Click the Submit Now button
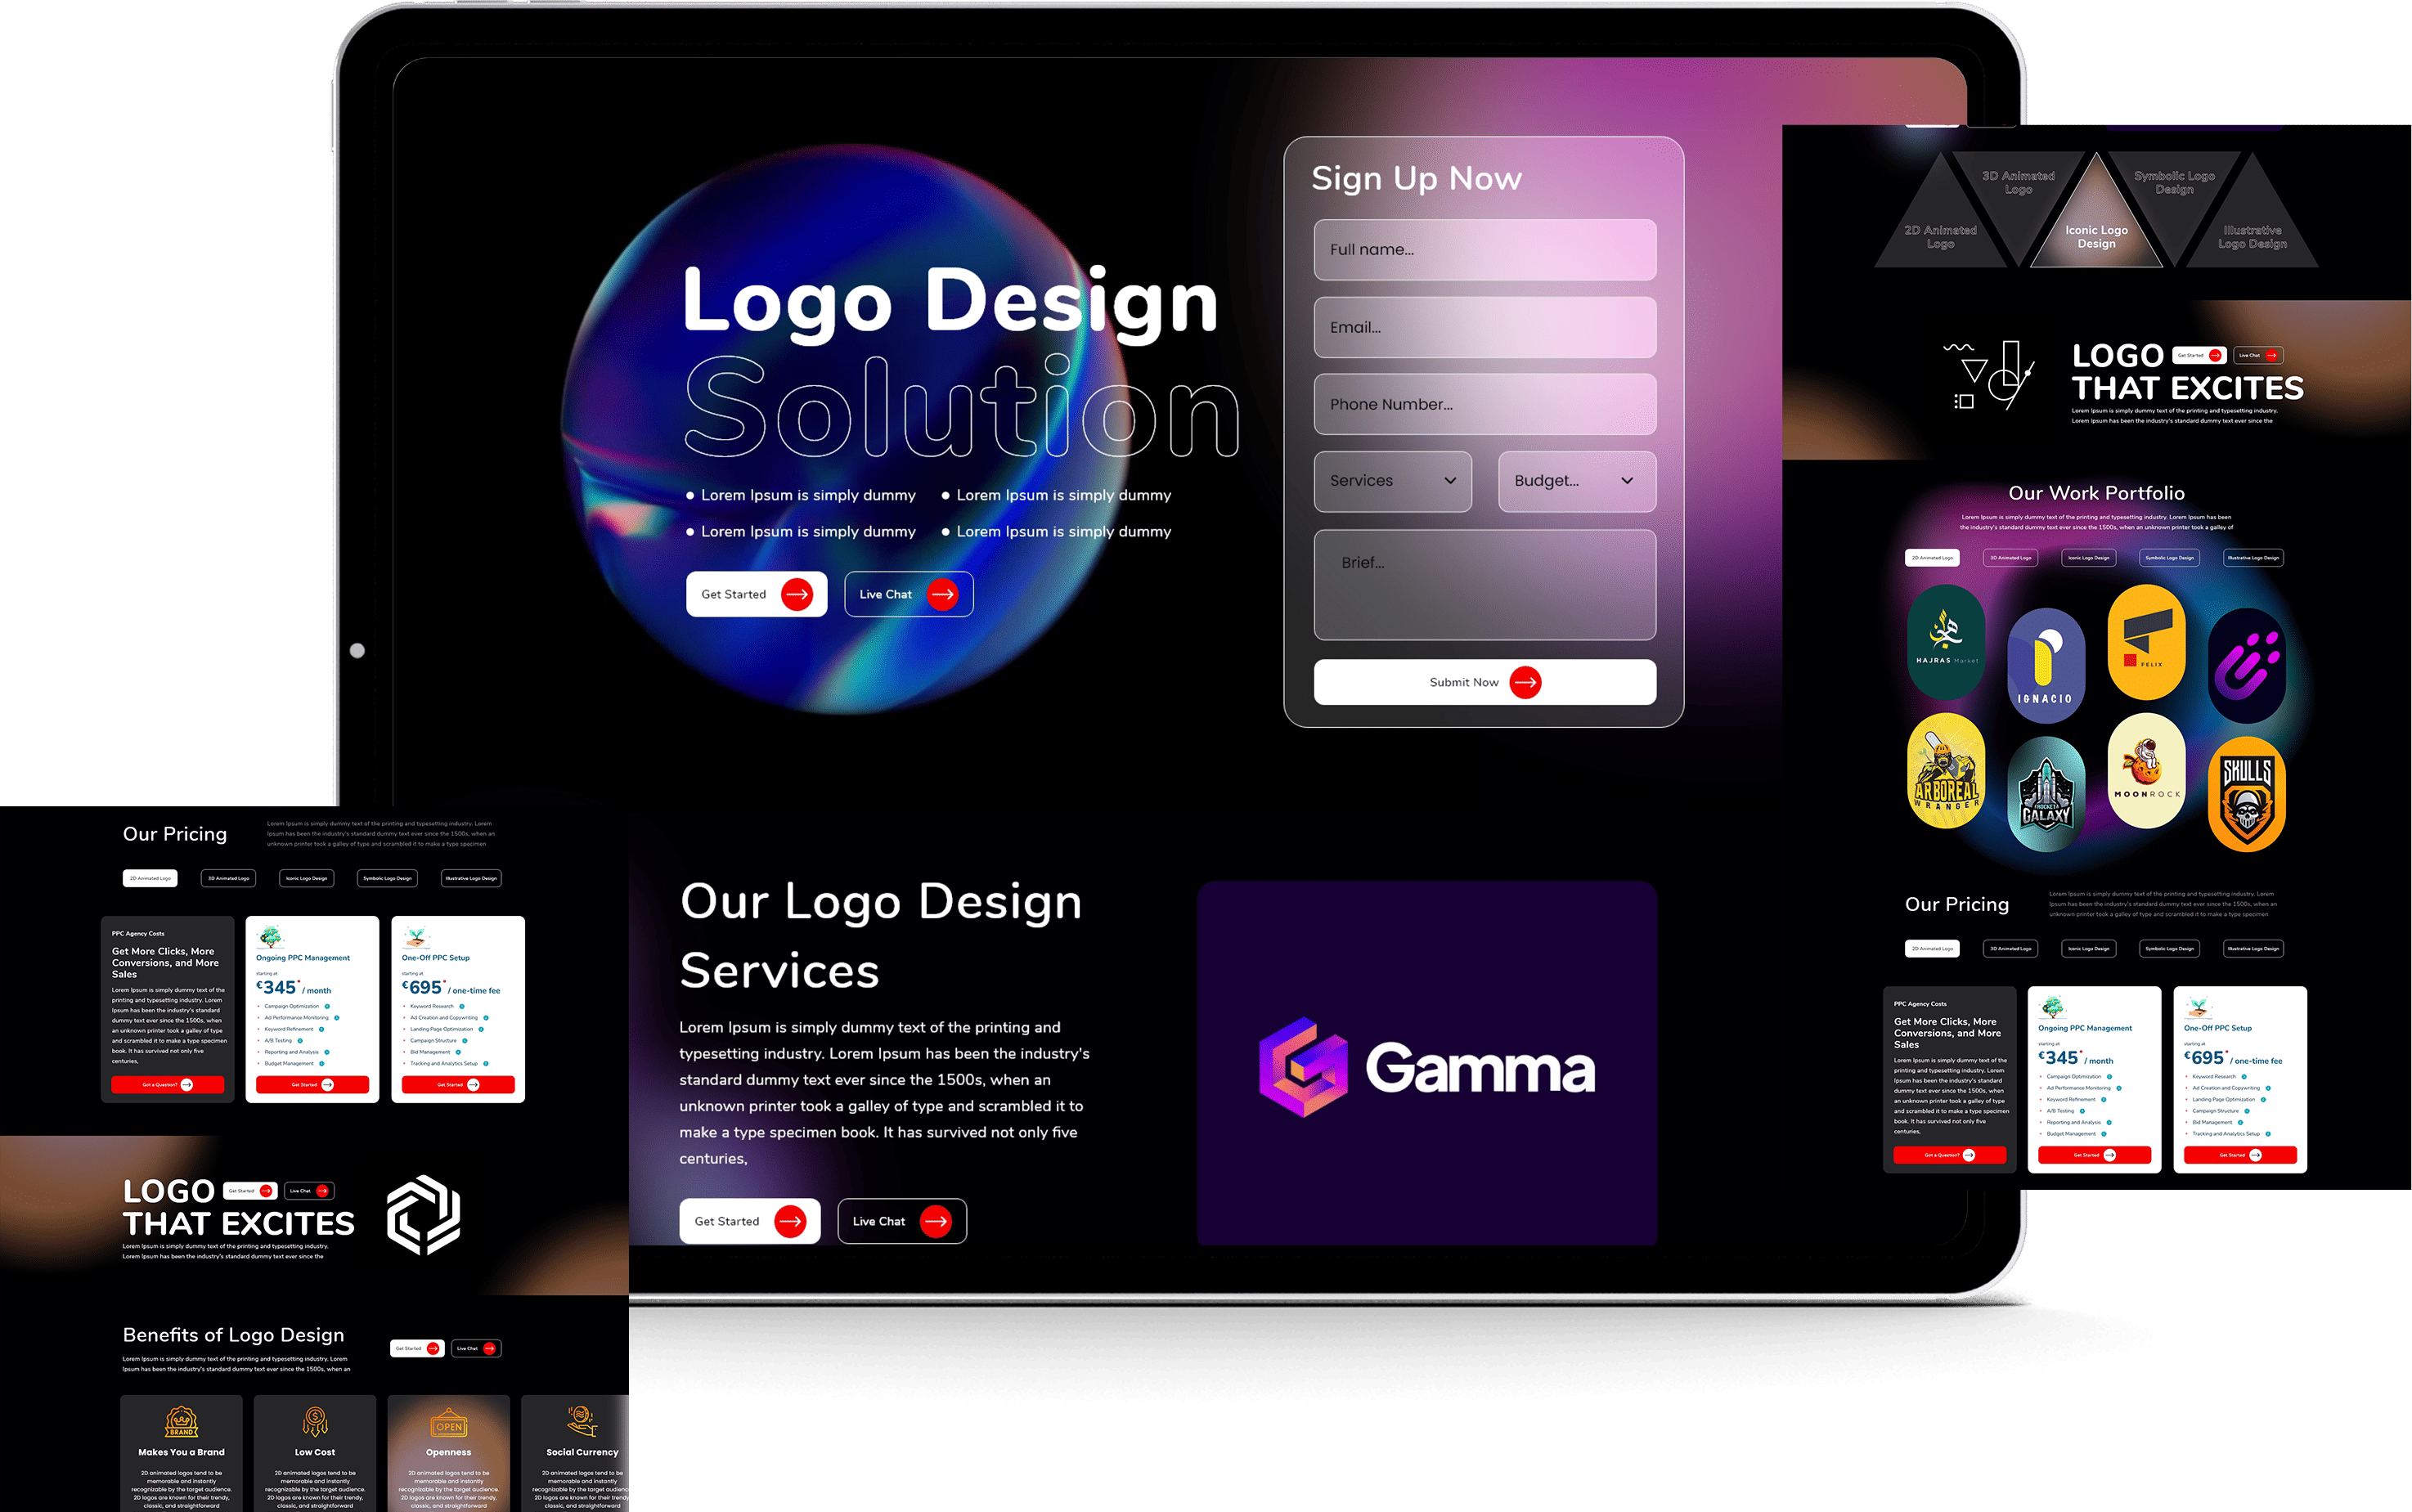2412x1512 pixels. point(1484,682)
